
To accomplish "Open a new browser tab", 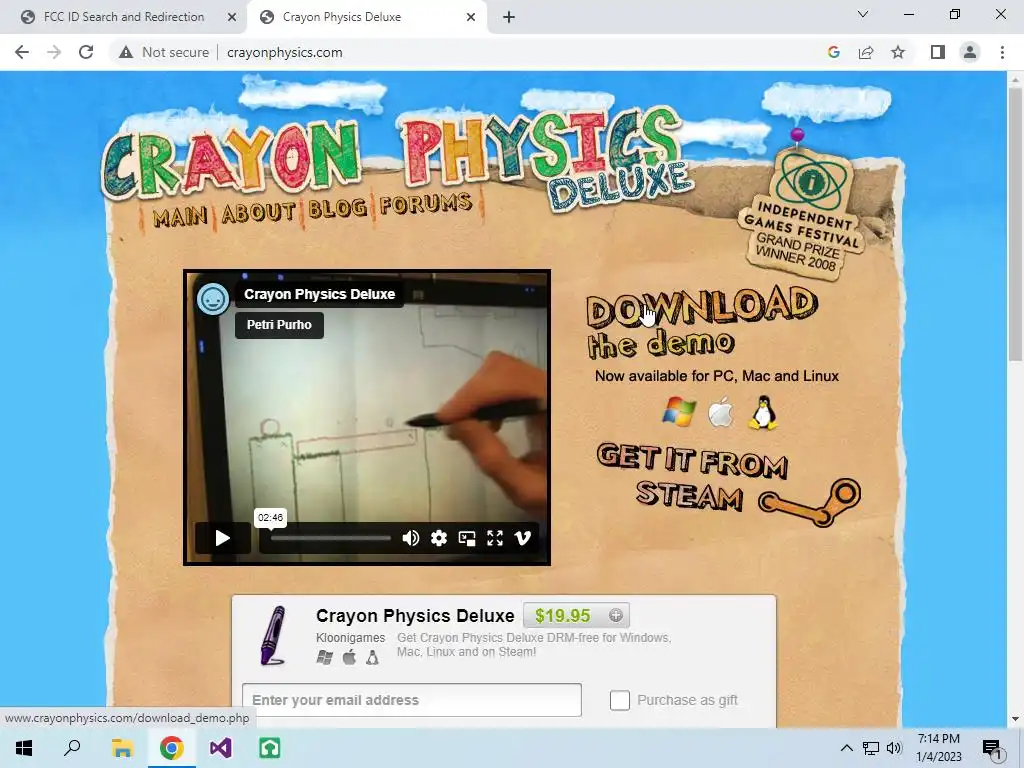I will (509, 17).
